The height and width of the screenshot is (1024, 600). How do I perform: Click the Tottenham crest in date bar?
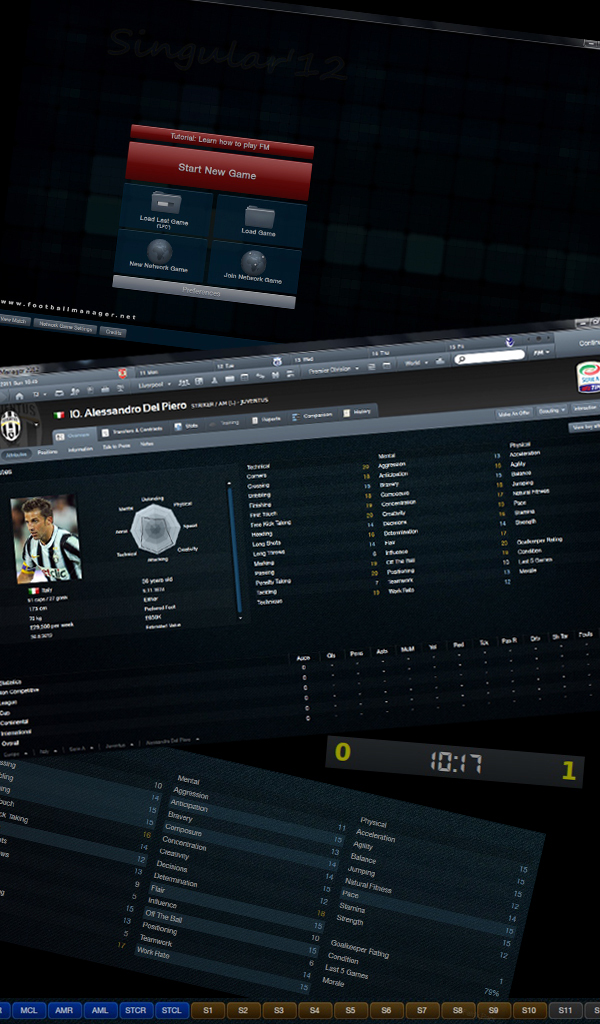pos(510,342)
